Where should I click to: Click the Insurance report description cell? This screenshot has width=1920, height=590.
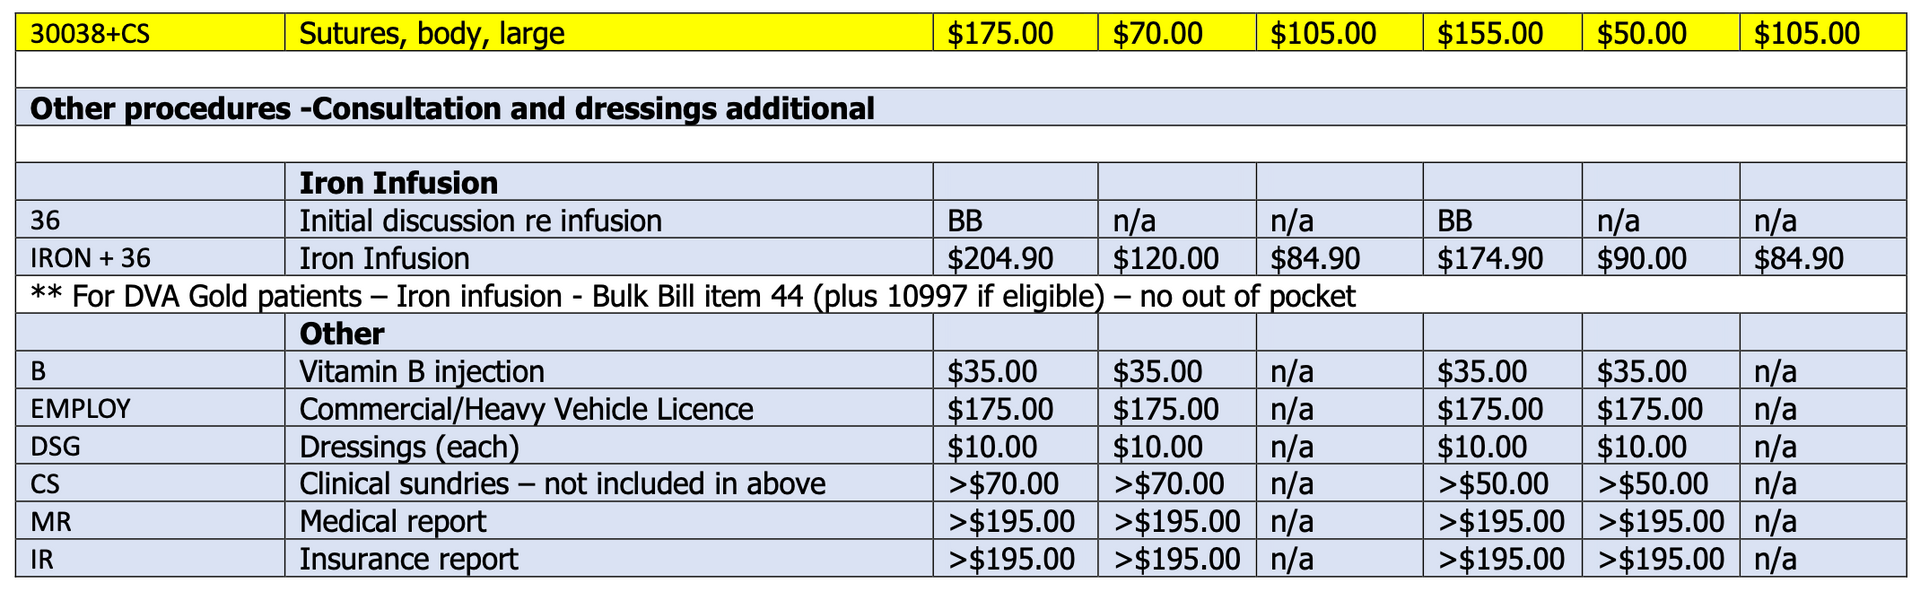(609, 558)
